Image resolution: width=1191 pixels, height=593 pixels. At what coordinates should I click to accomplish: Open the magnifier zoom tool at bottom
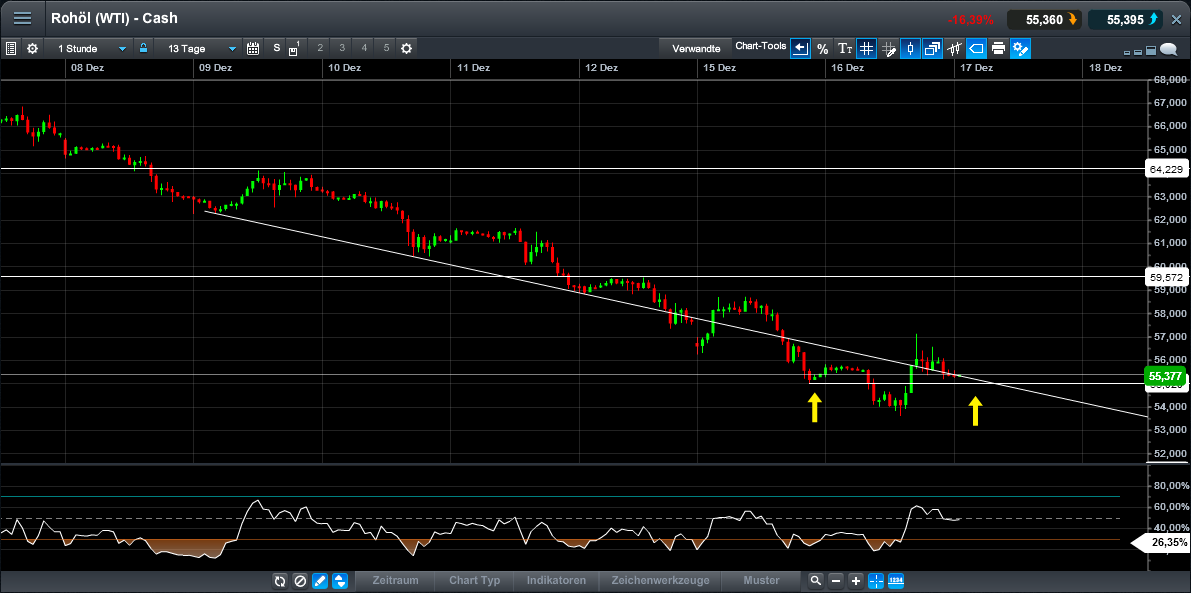coord(816,581)
